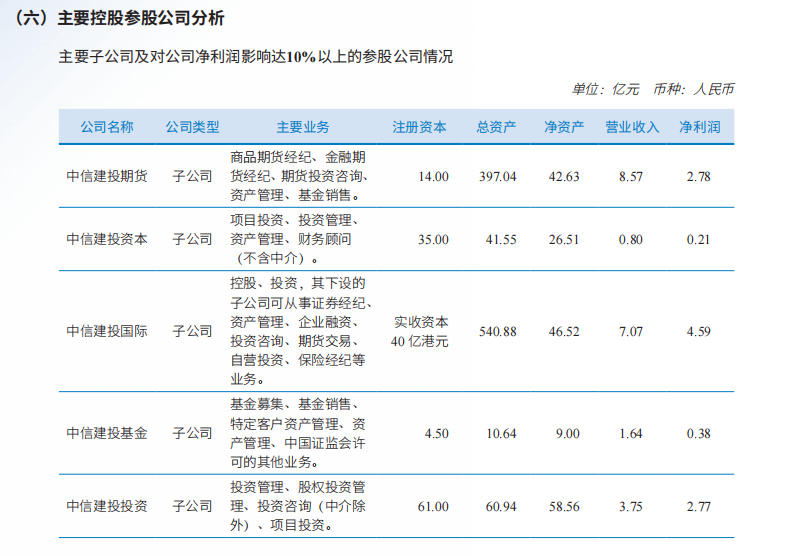This screenshot has height=556, width=793.
Task: Select the 主要业务 column header
Action: pos(303,127)
